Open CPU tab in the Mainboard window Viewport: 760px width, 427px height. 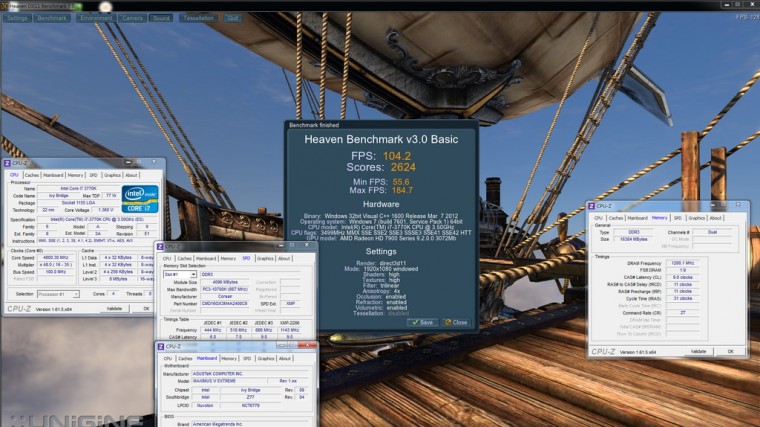(x=168, y=358)
